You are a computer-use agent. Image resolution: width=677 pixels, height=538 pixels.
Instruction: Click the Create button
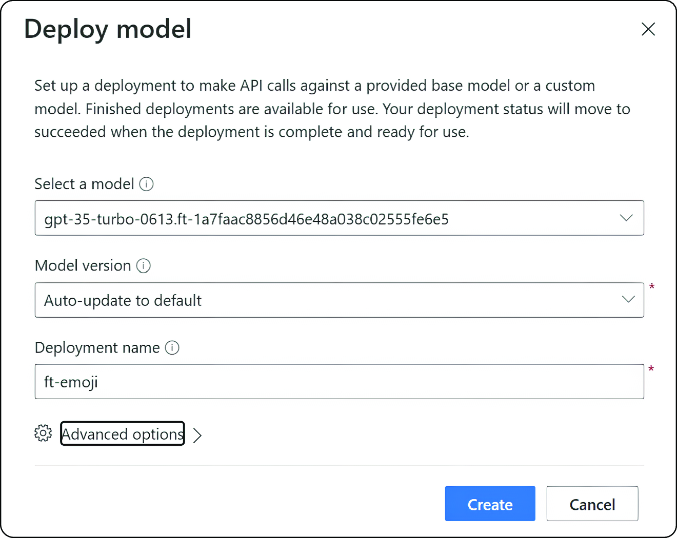pos(490,504)
